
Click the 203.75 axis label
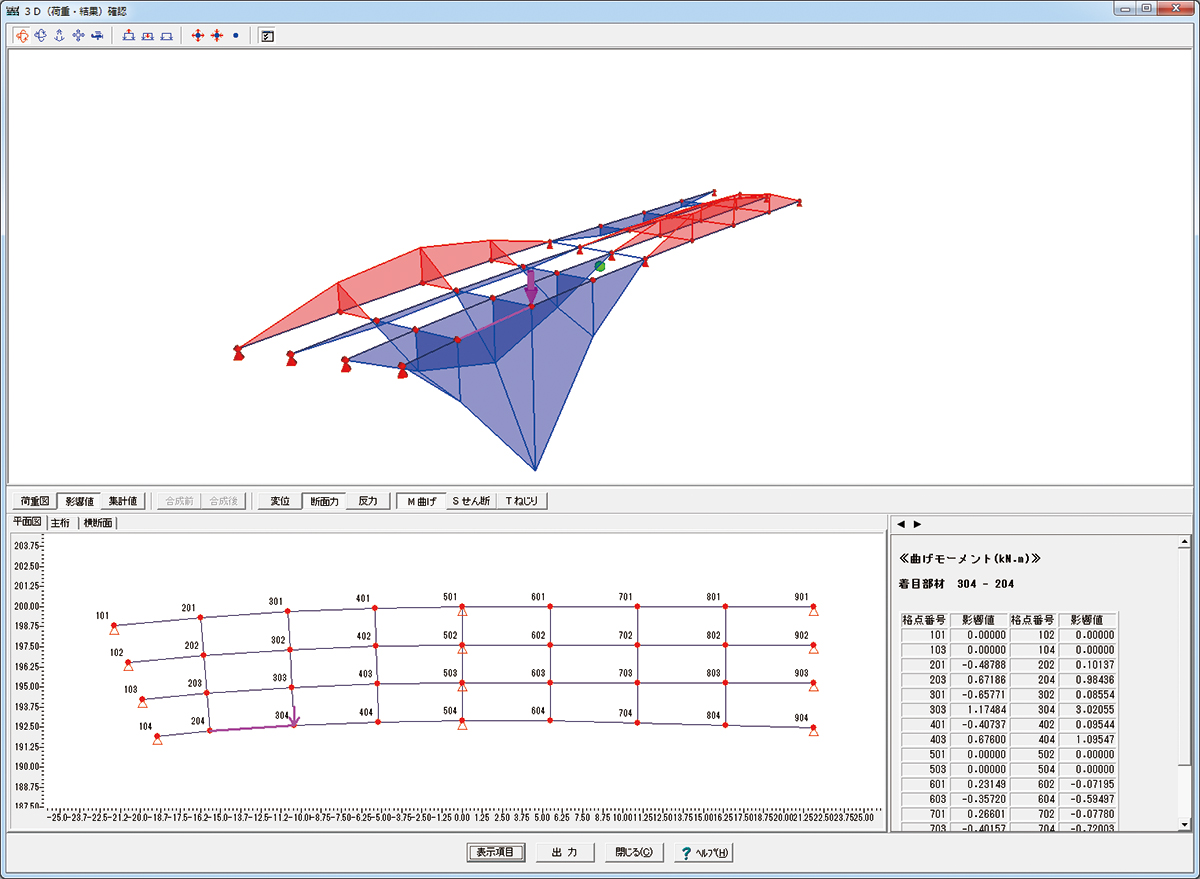pos(27,546)
